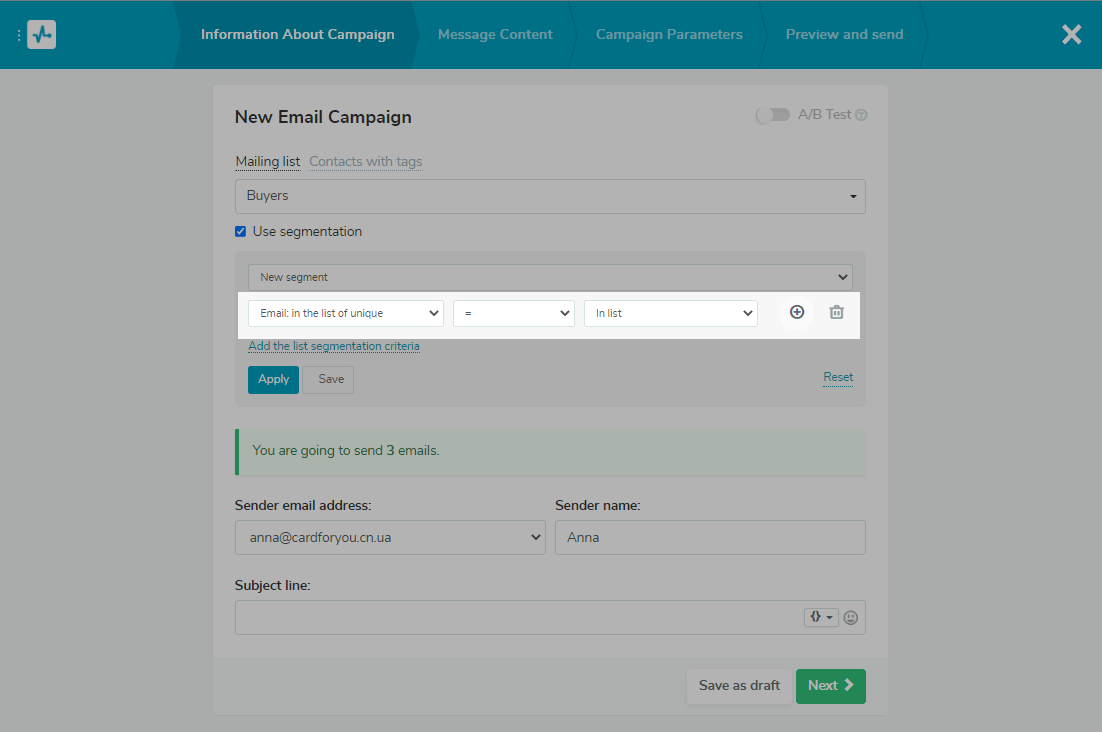1102x732 pixels.
Task: Click the plus circle add-condition icon
Action: pyautogui.click(x=797, y=312)
